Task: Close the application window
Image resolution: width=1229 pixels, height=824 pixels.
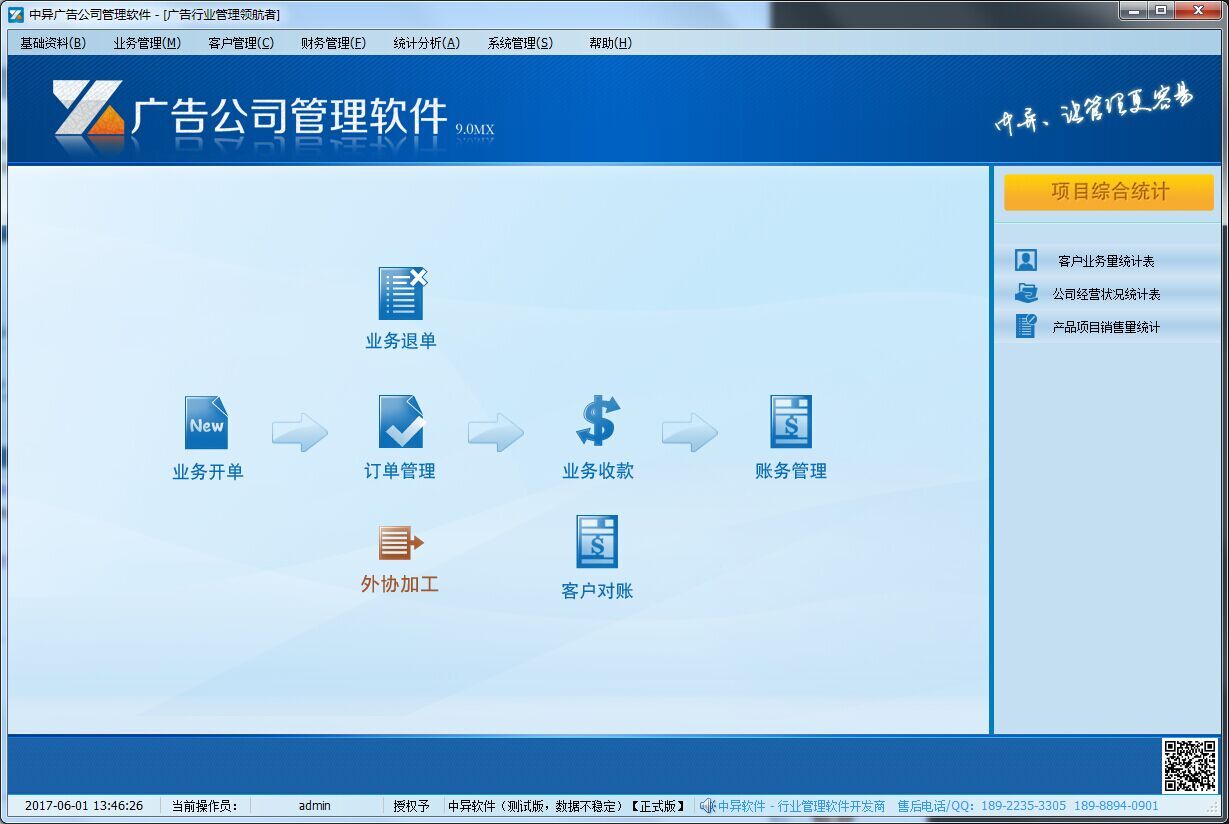Action: (x=1197, y=10)
